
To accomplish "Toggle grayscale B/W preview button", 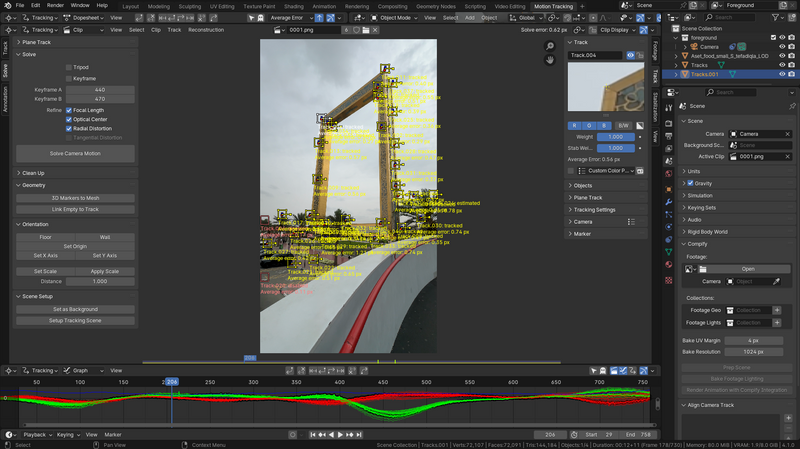I will point(624,125).
